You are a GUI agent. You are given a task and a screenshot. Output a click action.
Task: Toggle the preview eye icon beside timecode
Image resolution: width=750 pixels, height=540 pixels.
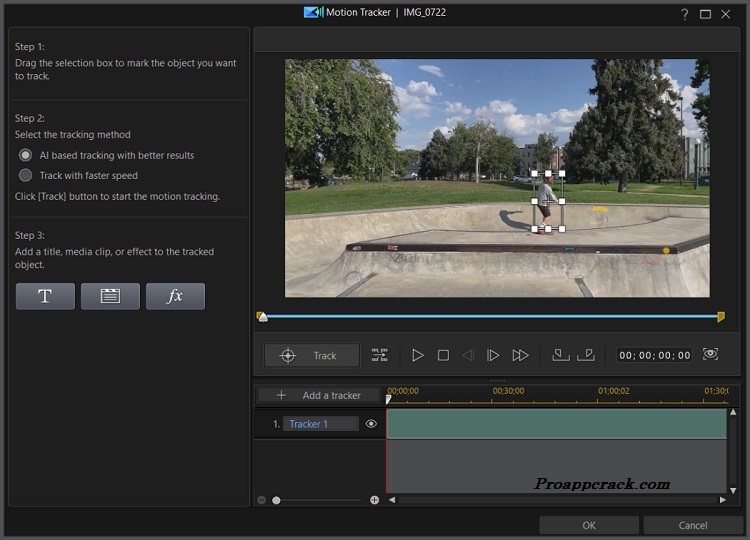(711, 355)
